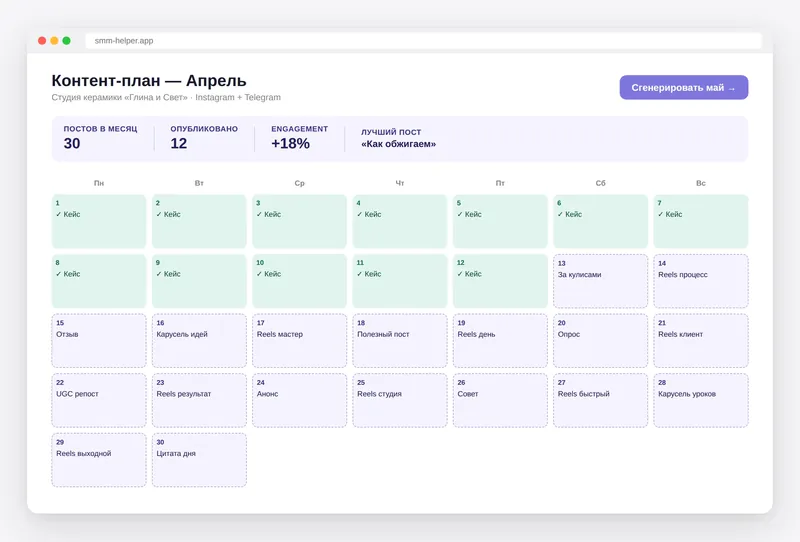Select the April 22 UGC репост card

pos(99,401)
